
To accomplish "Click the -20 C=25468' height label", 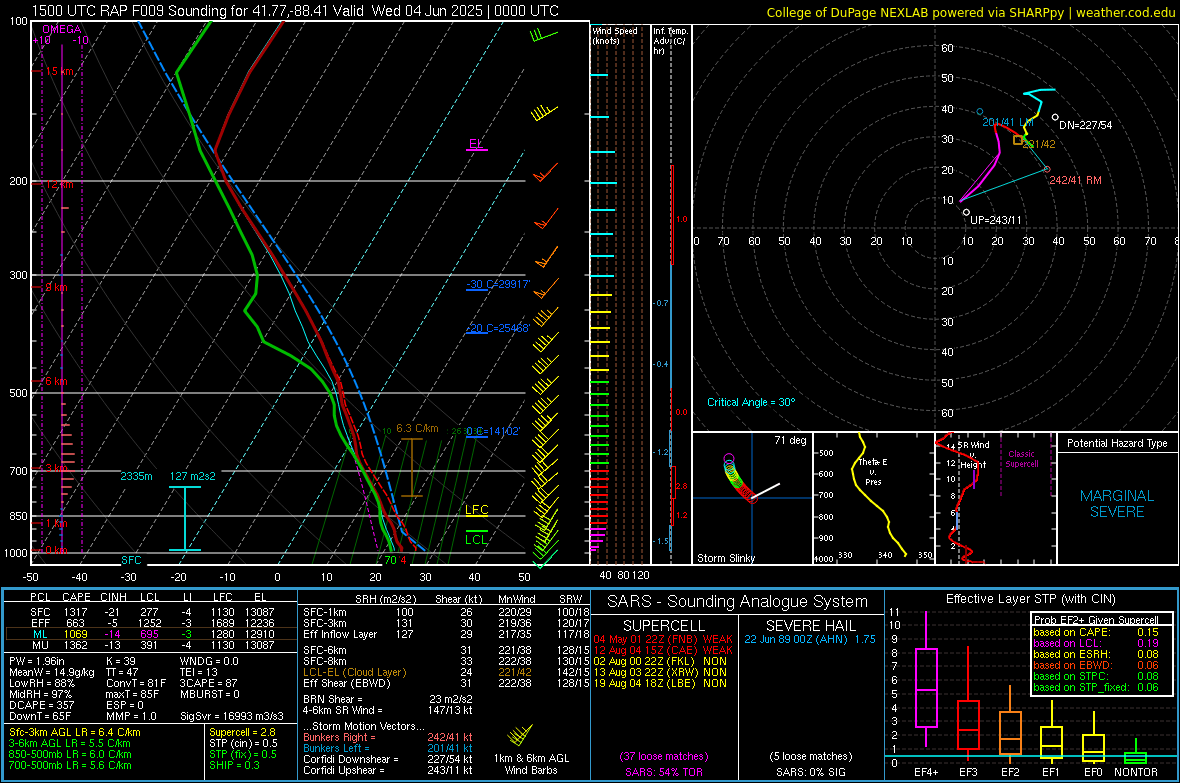I will tap(498, 328).
